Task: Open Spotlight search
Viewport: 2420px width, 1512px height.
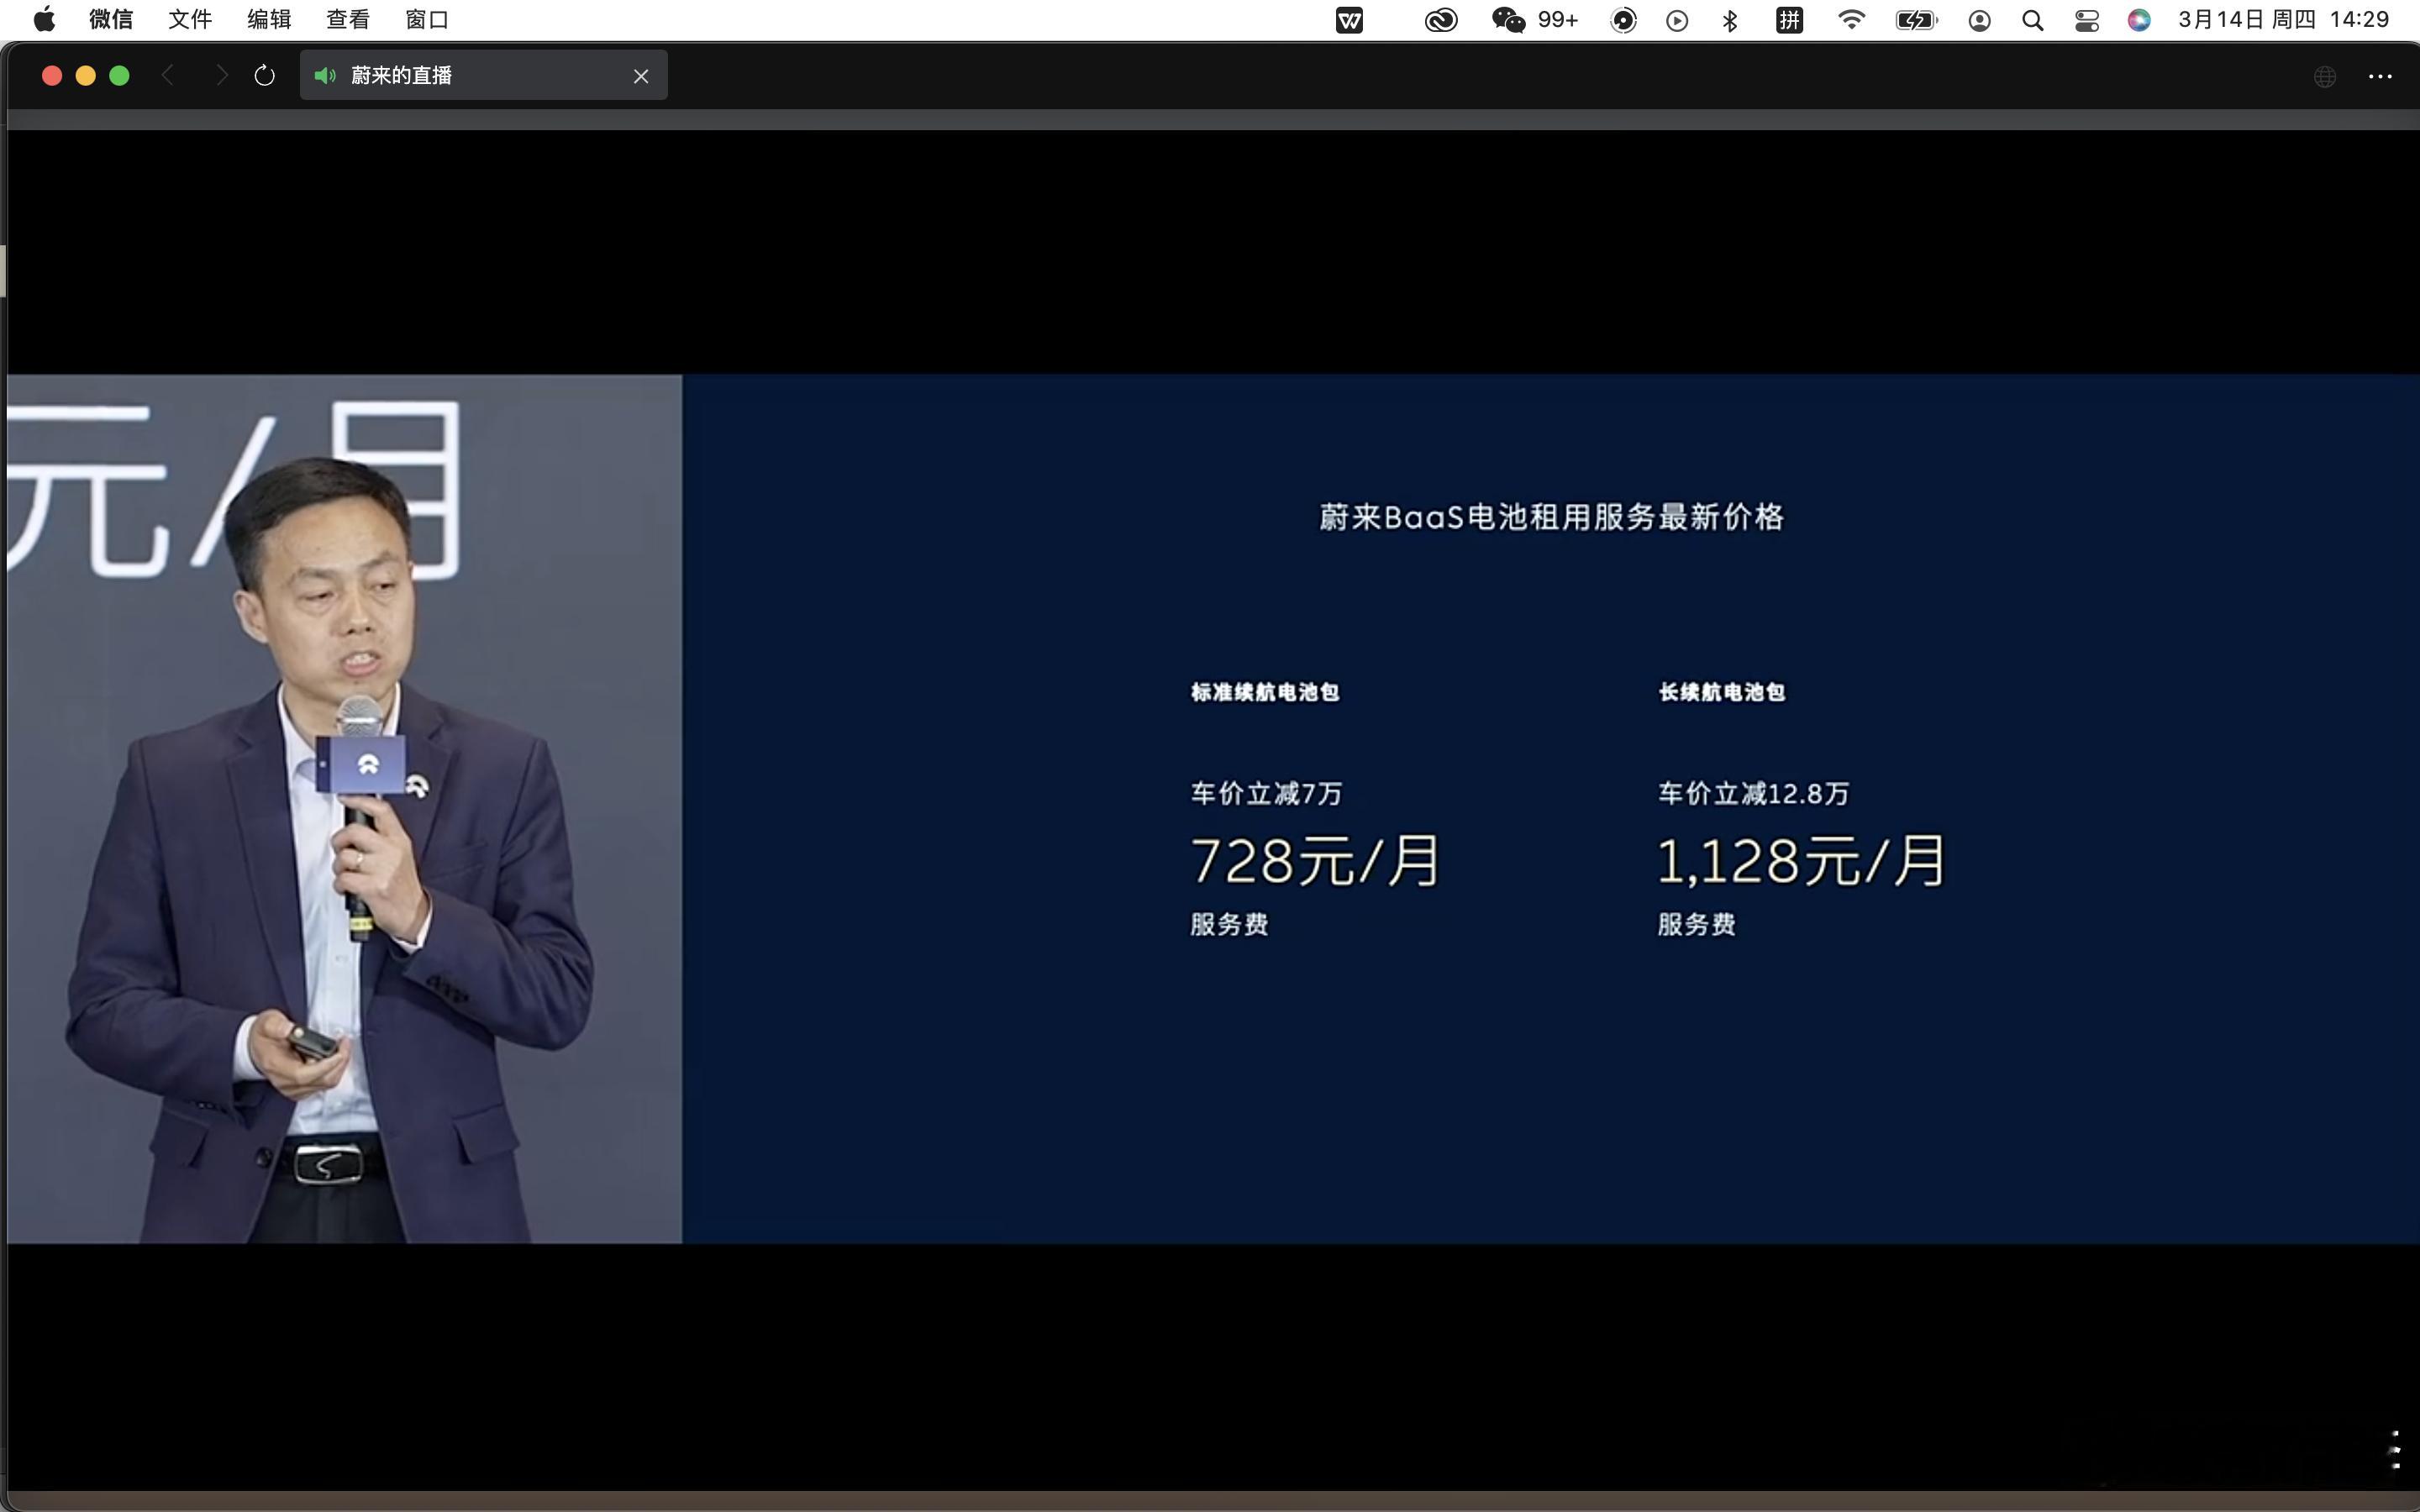Action: coord(2032,20)
